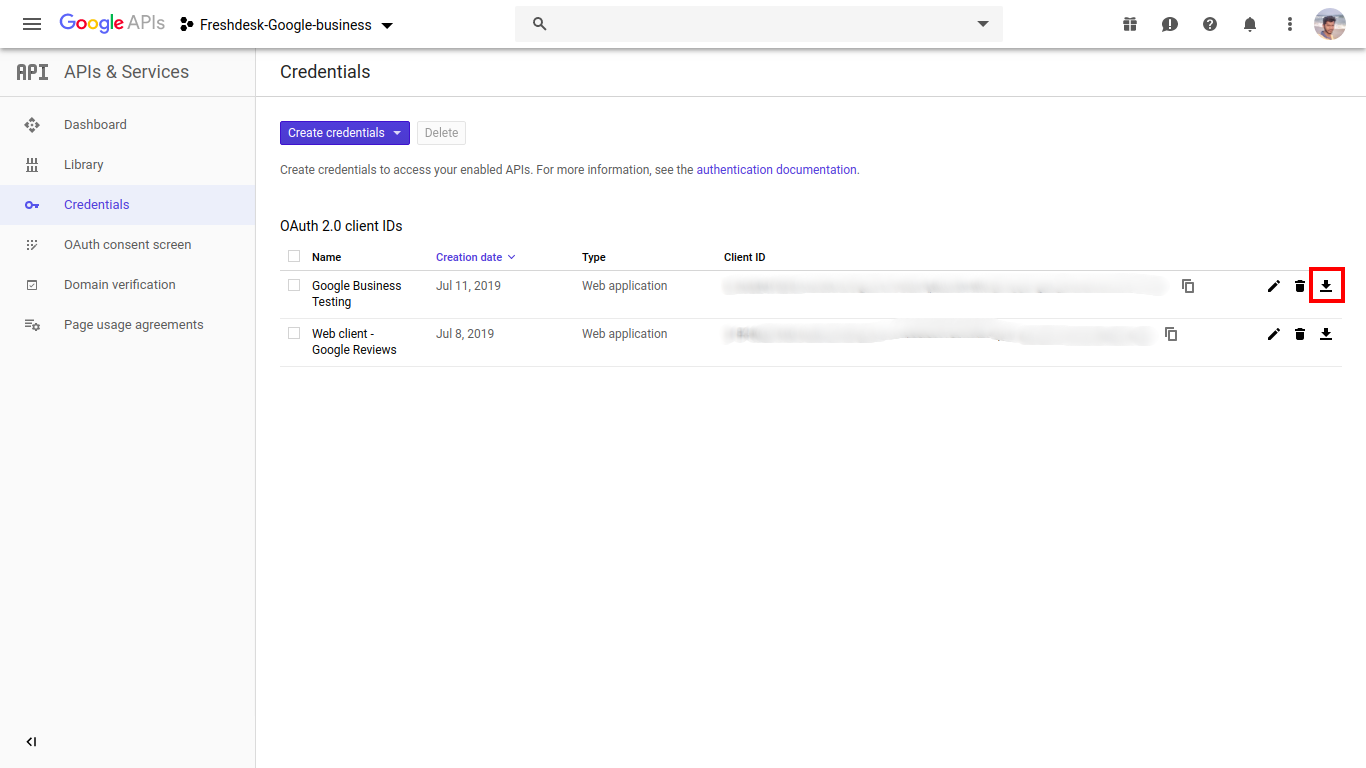This screenshot has height=768, width=1366.
Task: Open Google Business Testing credential
Action: (357, 294)
